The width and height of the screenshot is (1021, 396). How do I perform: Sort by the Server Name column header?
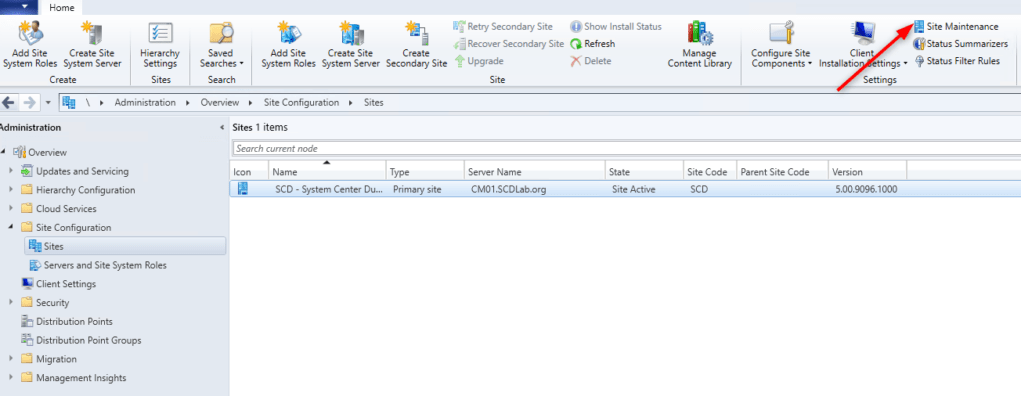pyautogui.click(x=534, y=172)
